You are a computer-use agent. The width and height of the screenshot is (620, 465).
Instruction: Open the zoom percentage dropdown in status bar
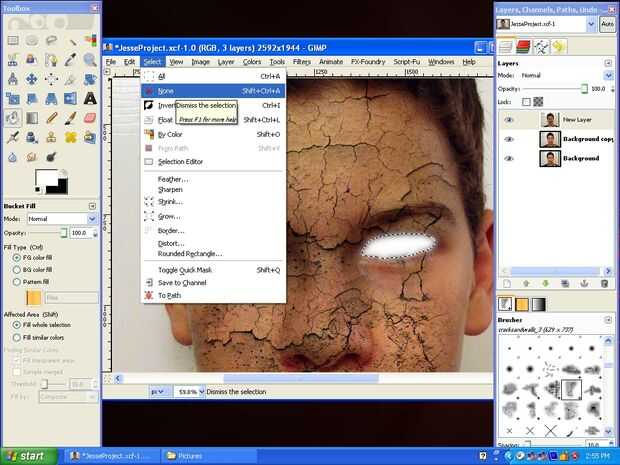tap(202, 392)
